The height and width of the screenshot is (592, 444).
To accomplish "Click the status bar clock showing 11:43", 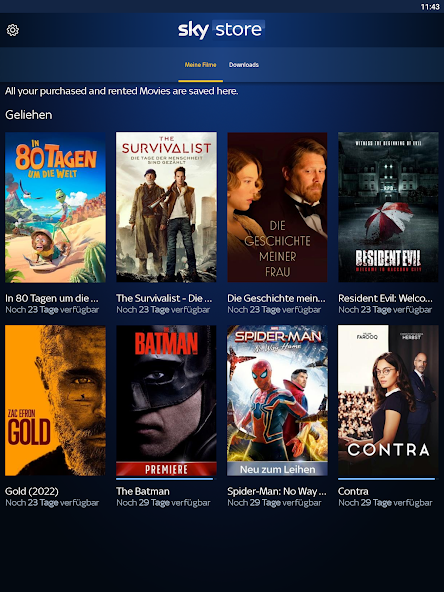I will [430, 7].
